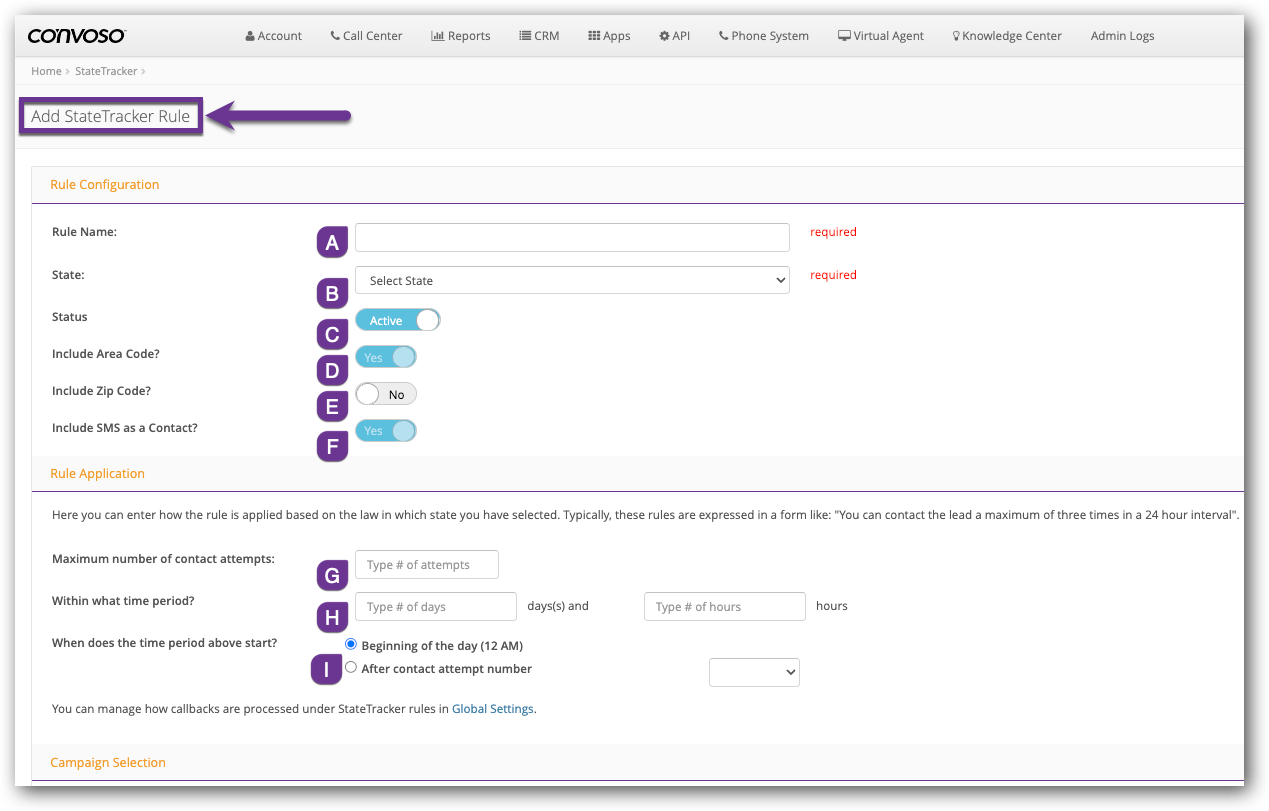Select the After contact attempt number option
Viewport: 1269px width, 811px height.
[351, 668]
